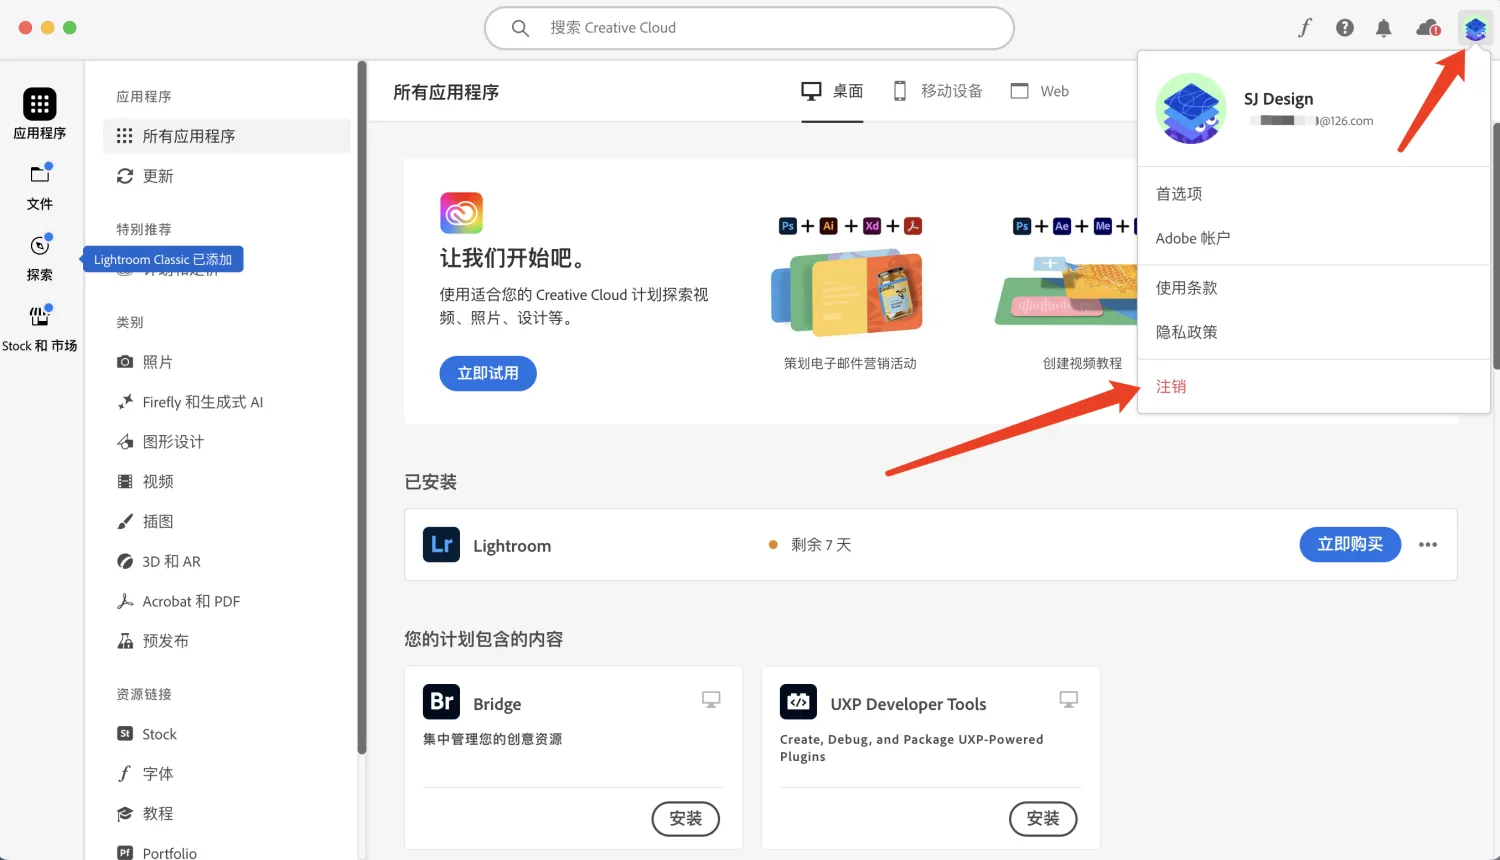The width and height of the screenshot is (1500, 860).
Task: Open more options for Lightroom
Action: click(x=1427, y=544)
